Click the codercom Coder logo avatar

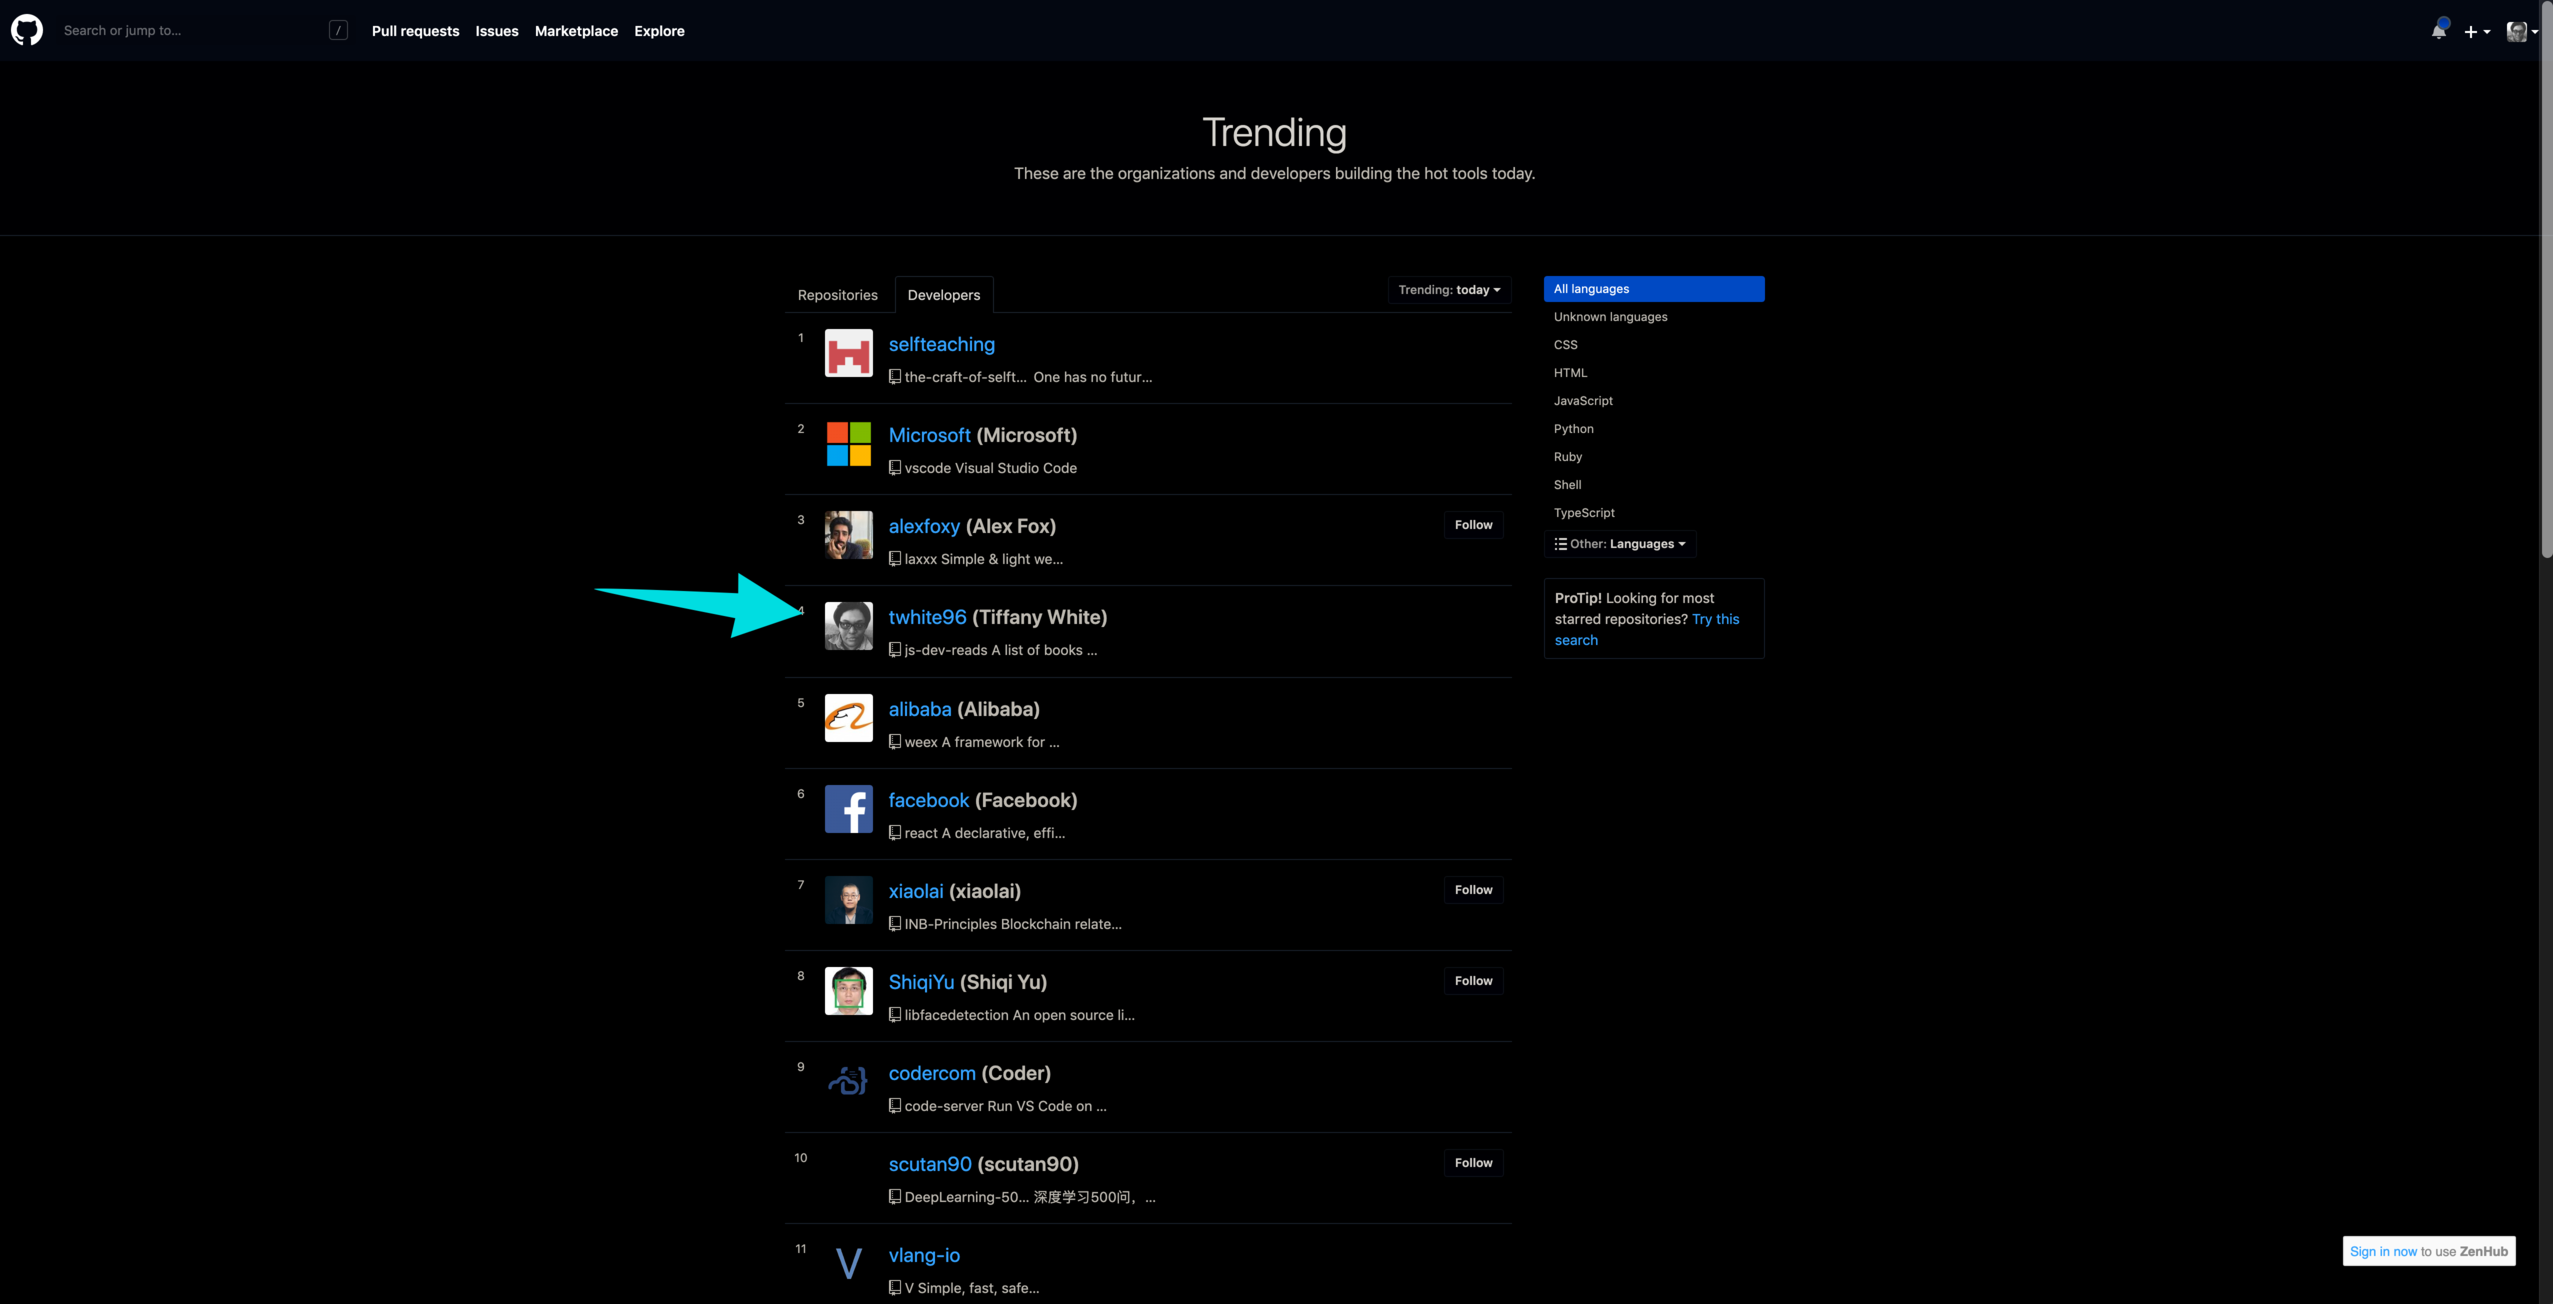pyautogui.click(x=848, y=1082)
